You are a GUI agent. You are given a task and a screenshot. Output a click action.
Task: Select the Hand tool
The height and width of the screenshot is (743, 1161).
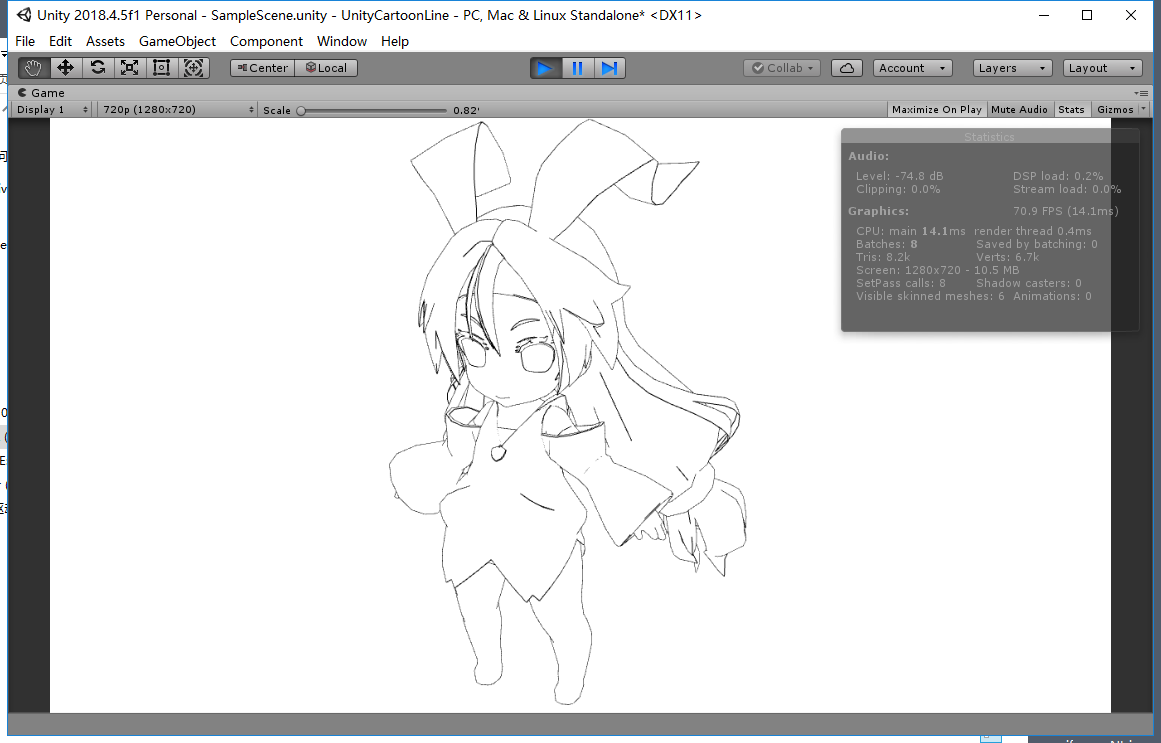(x=34, y=68)
